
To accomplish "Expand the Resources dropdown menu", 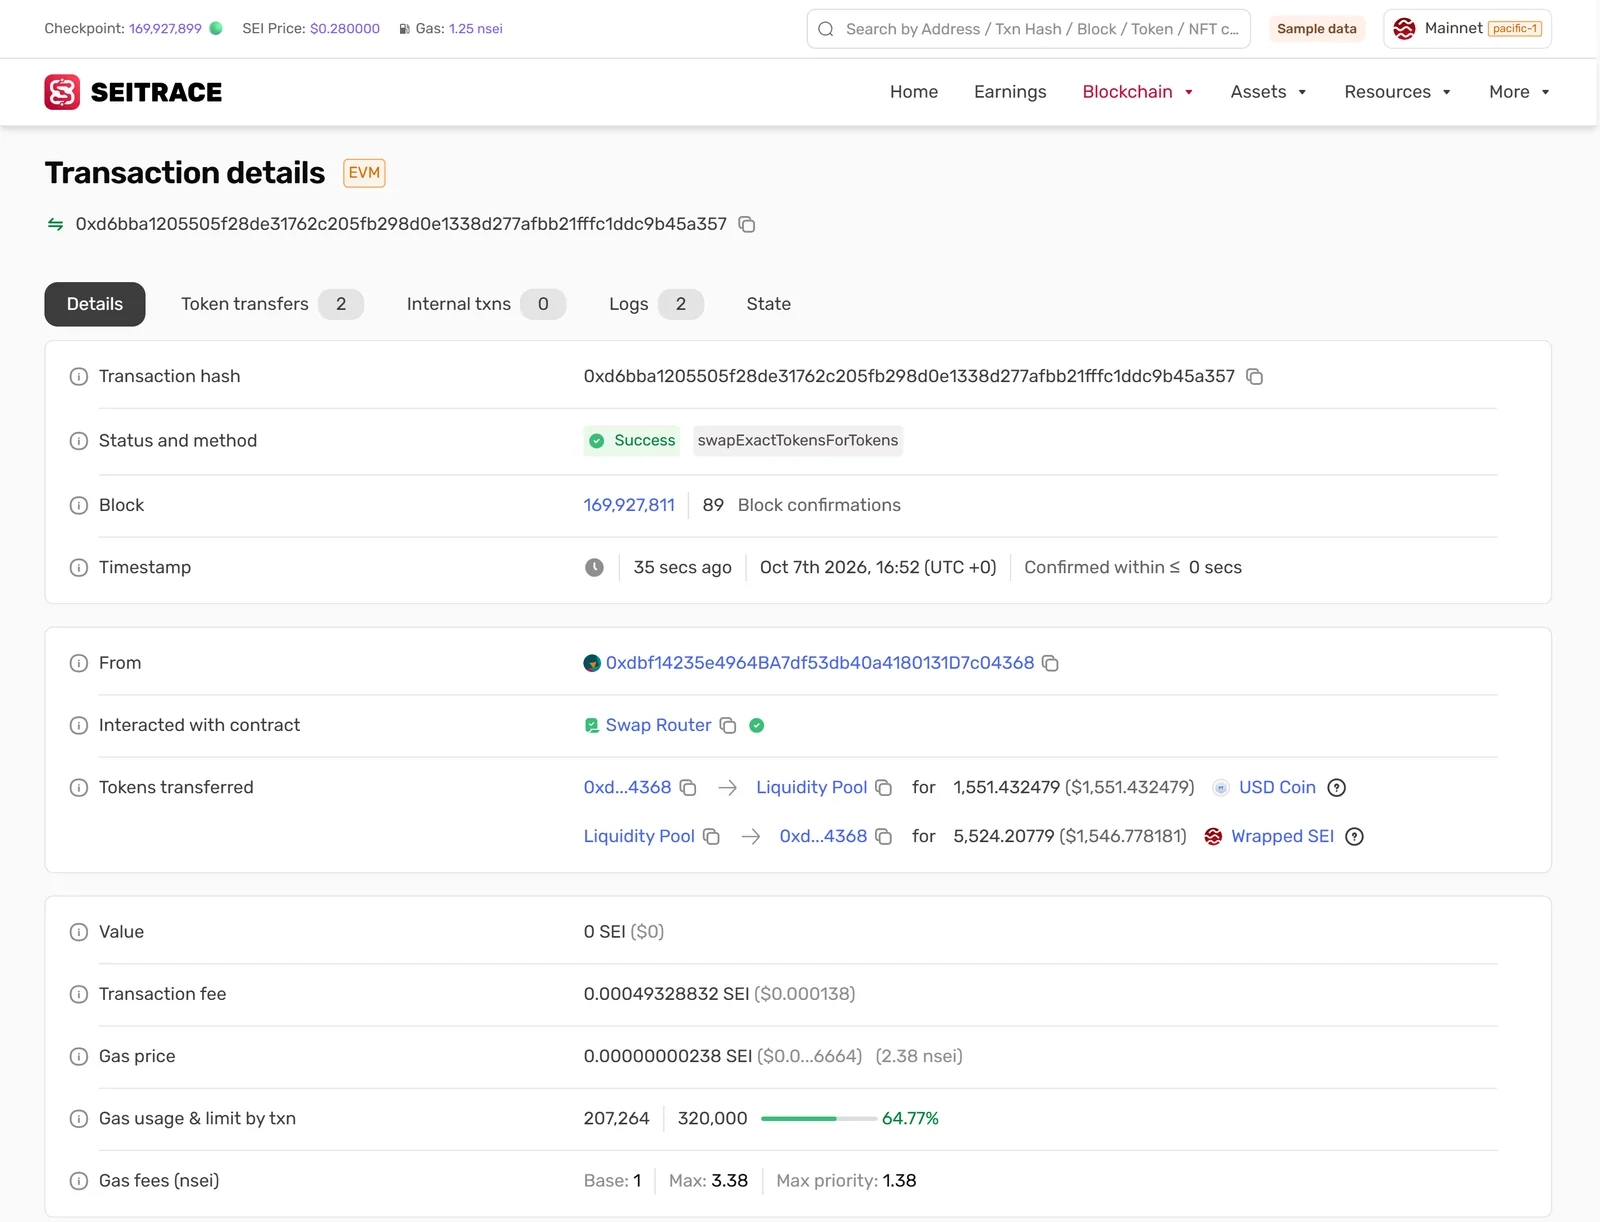I will tap(1397, 92).
